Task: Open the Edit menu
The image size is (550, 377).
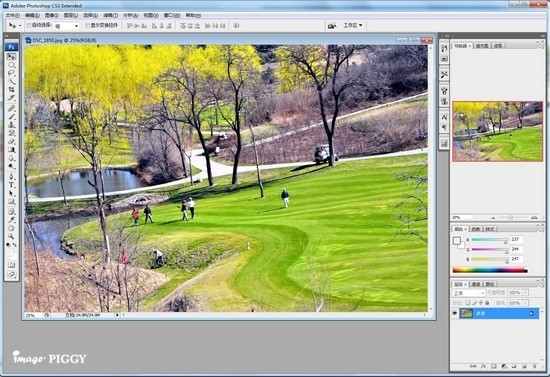Action: click(x=32, y=15)
